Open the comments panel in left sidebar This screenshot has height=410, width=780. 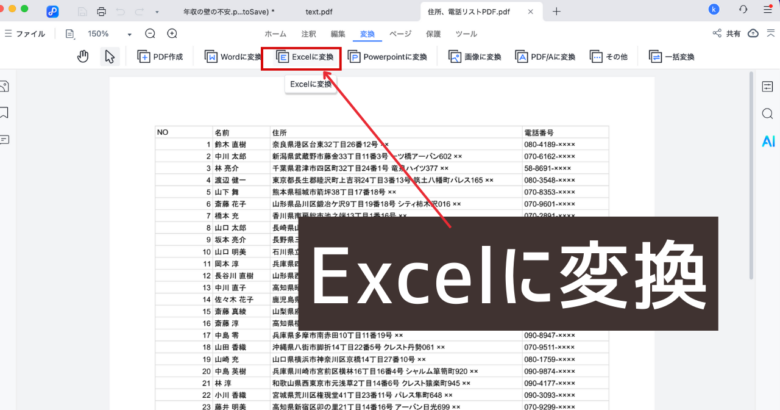pos(6,139)
